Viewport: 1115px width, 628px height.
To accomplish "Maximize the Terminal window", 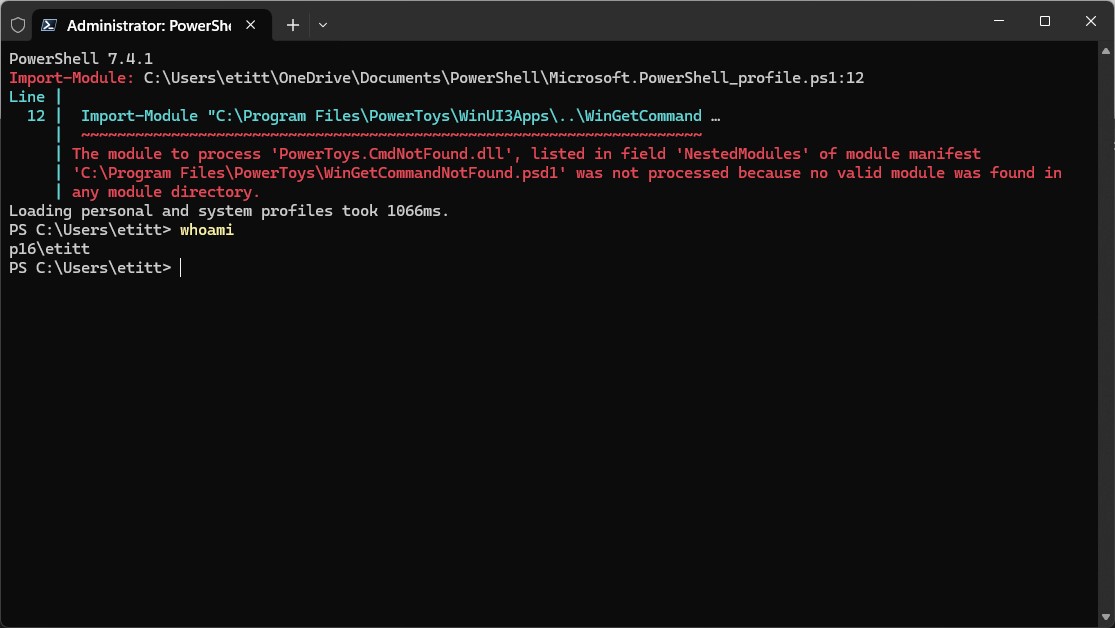I will (x=1045, y=21).
